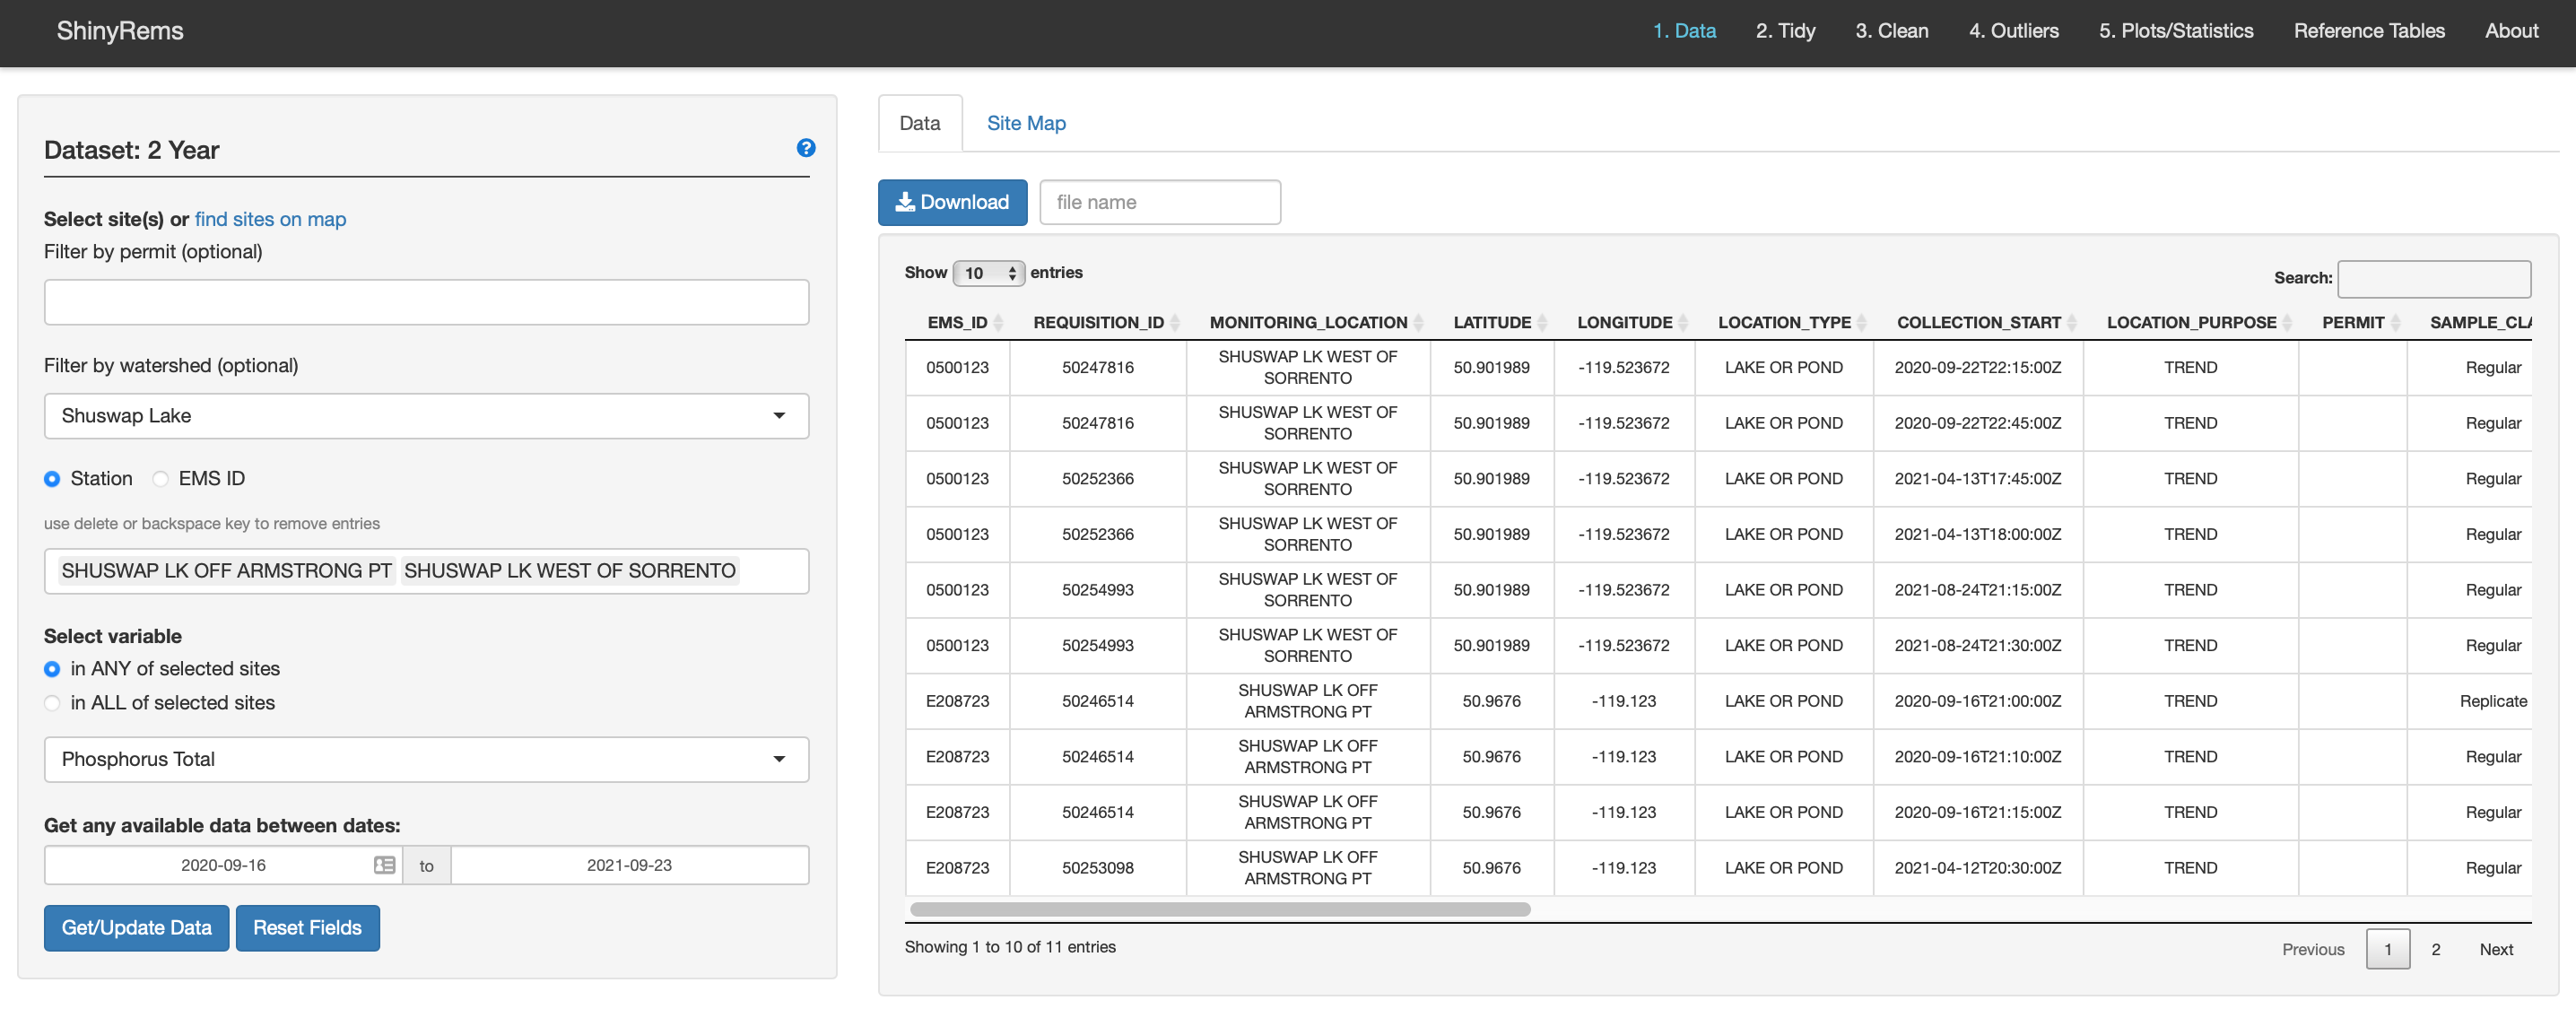Select the Station radio button
This screenshot has width=2576, height=1035.
click(52, 479)
